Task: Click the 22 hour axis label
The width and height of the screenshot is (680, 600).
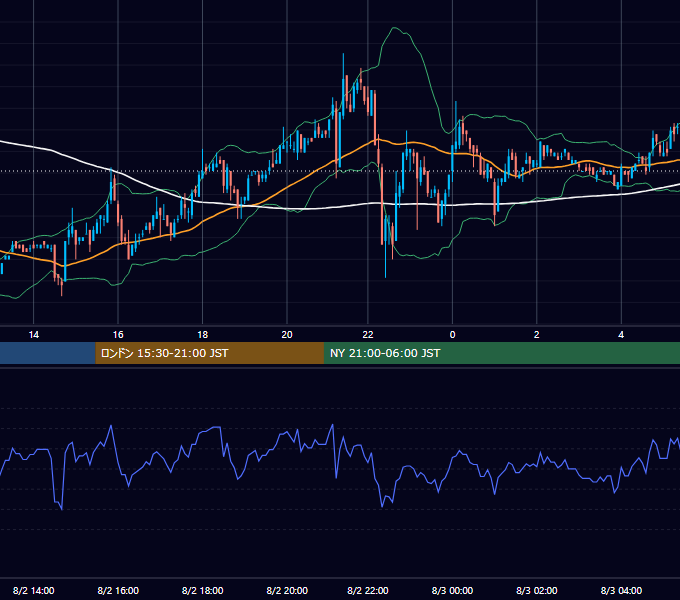Action: tap(368, 335)
